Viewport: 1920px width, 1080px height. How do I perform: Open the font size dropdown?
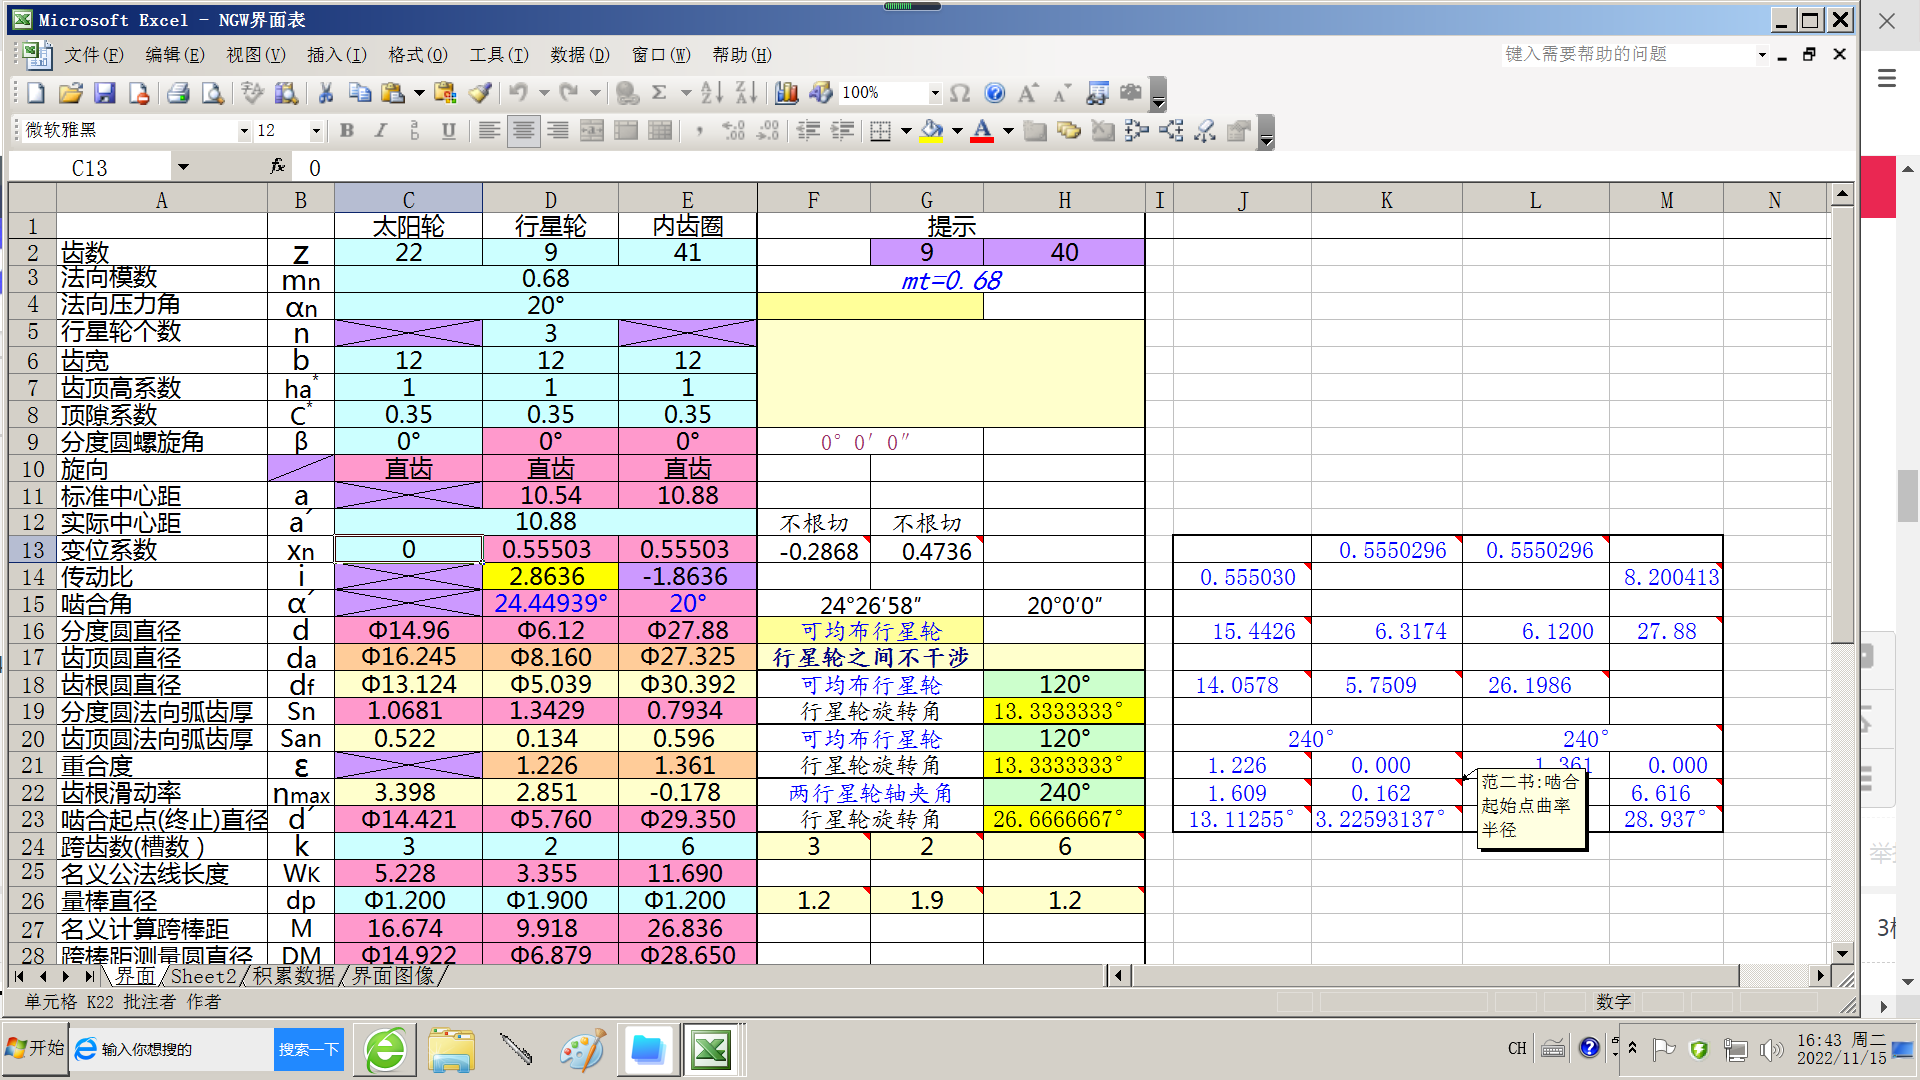(316, 131)
